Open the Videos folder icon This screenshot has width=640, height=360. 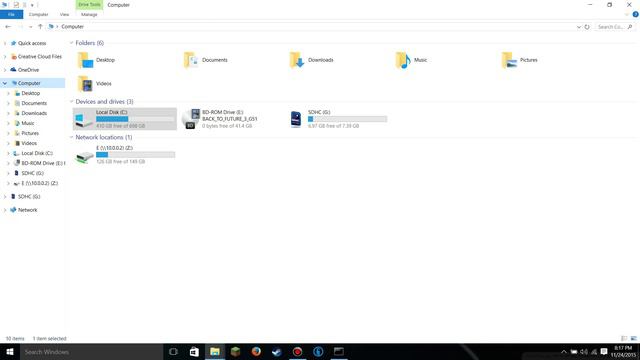pyautogui.click(x=85, y=84)
